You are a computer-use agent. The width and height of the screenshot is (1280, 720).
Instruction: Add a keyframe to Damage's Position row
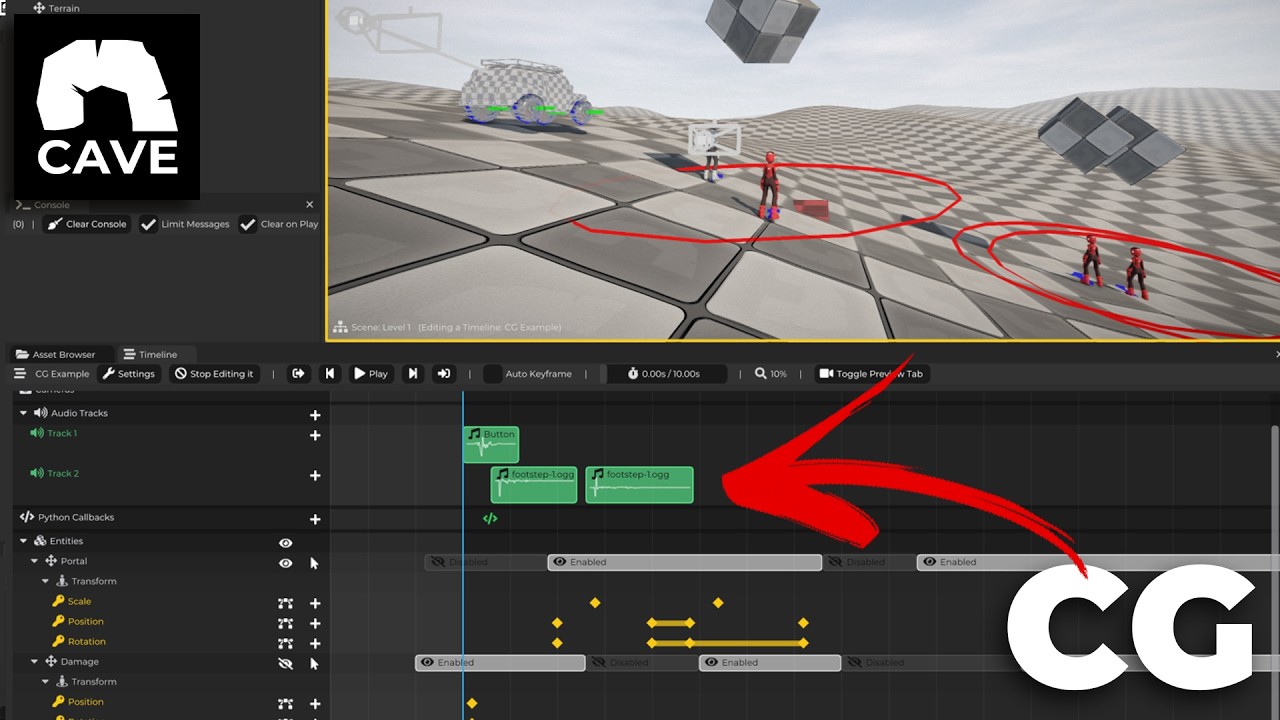click(x=315, y=704)
